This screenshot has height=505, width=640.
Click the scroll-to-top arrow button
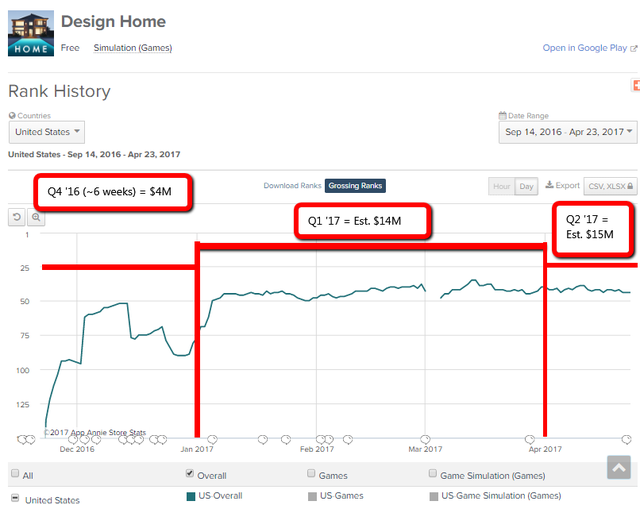[x=619, y=467]
